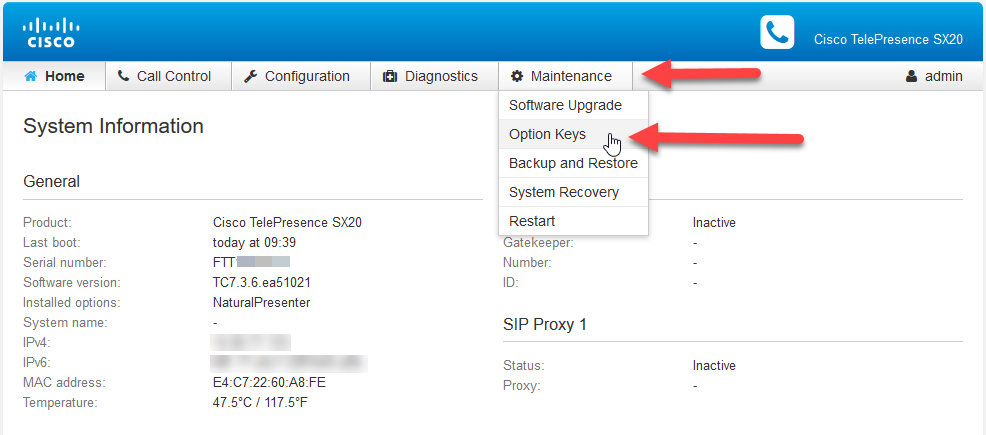
Task: Click the phone handset icon in header
Action: click(x=777, y=32)
